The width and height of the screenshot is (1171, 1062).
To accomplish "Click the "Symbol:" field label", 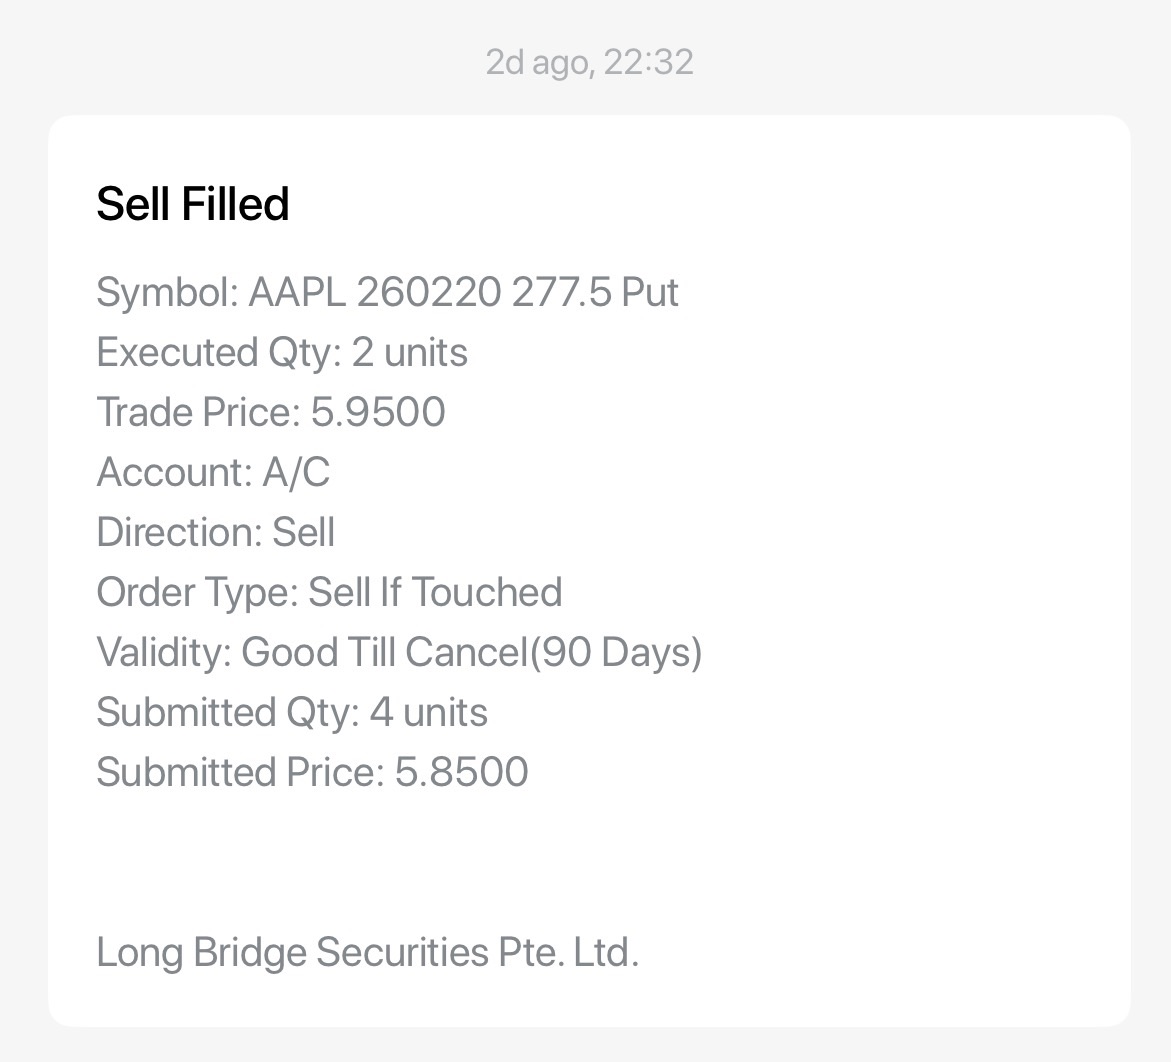I will tap(167, 292).
